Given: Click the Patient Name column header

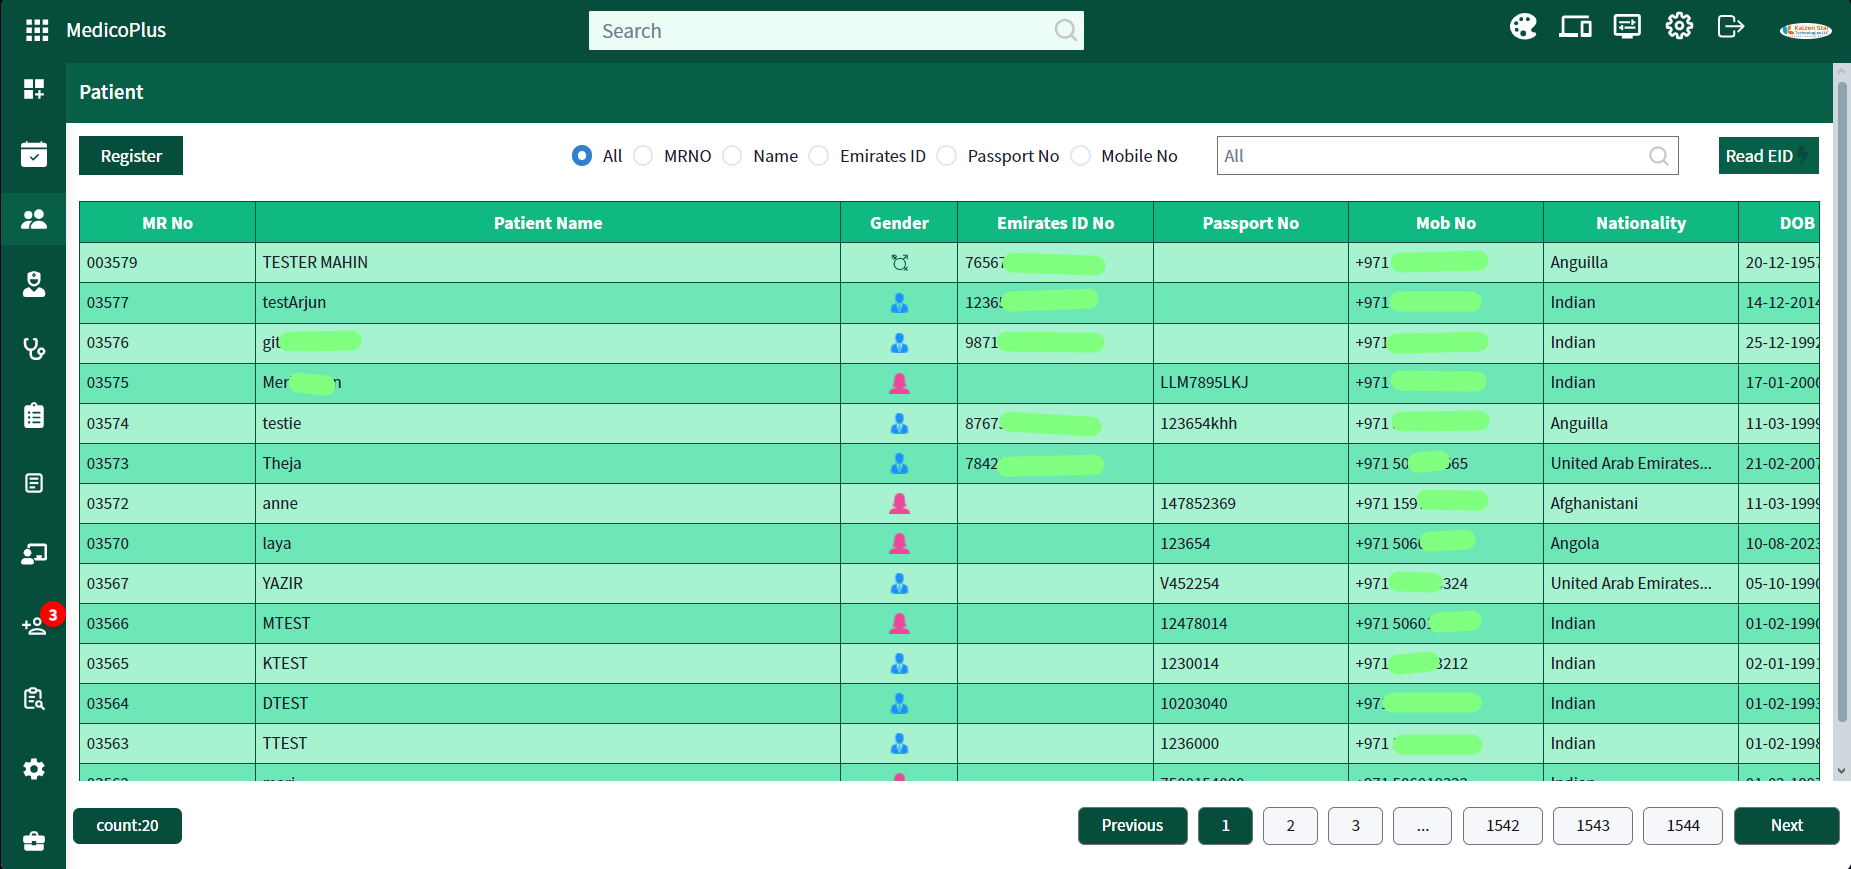Looking at the screenshot, I should 548,223.
